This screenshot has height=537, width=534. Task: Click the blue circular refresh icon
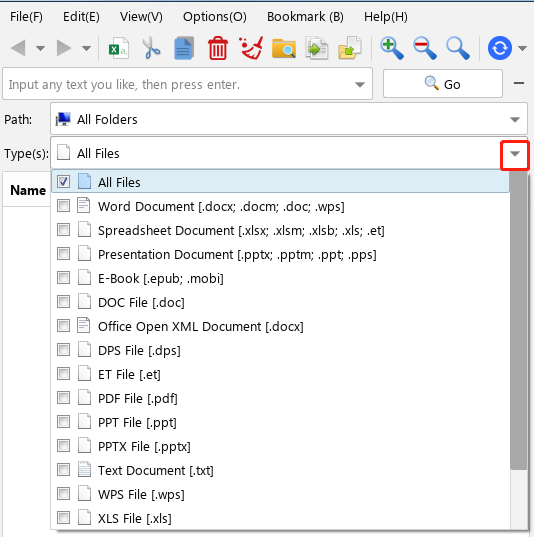click(500, 48)
